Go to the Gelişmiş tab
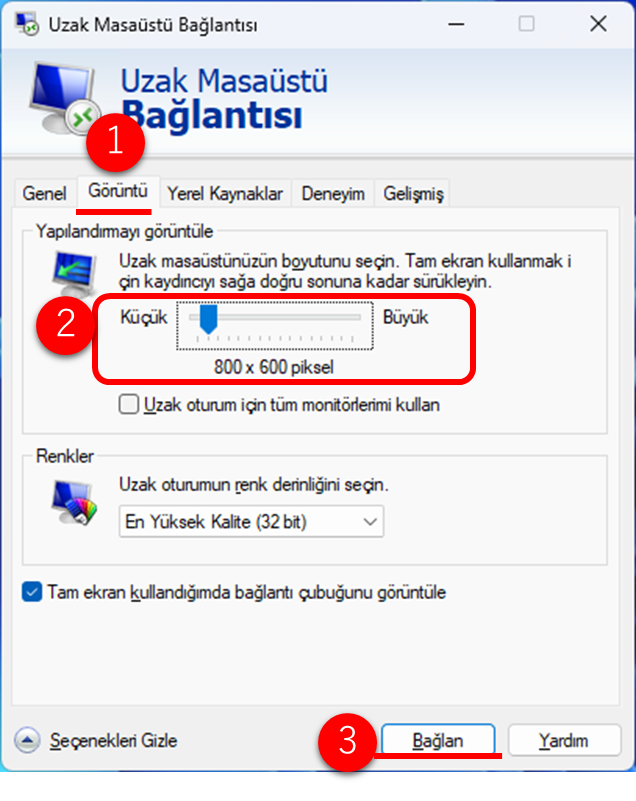The width and height of the screenshot is (636, 801). coord(413,194)
